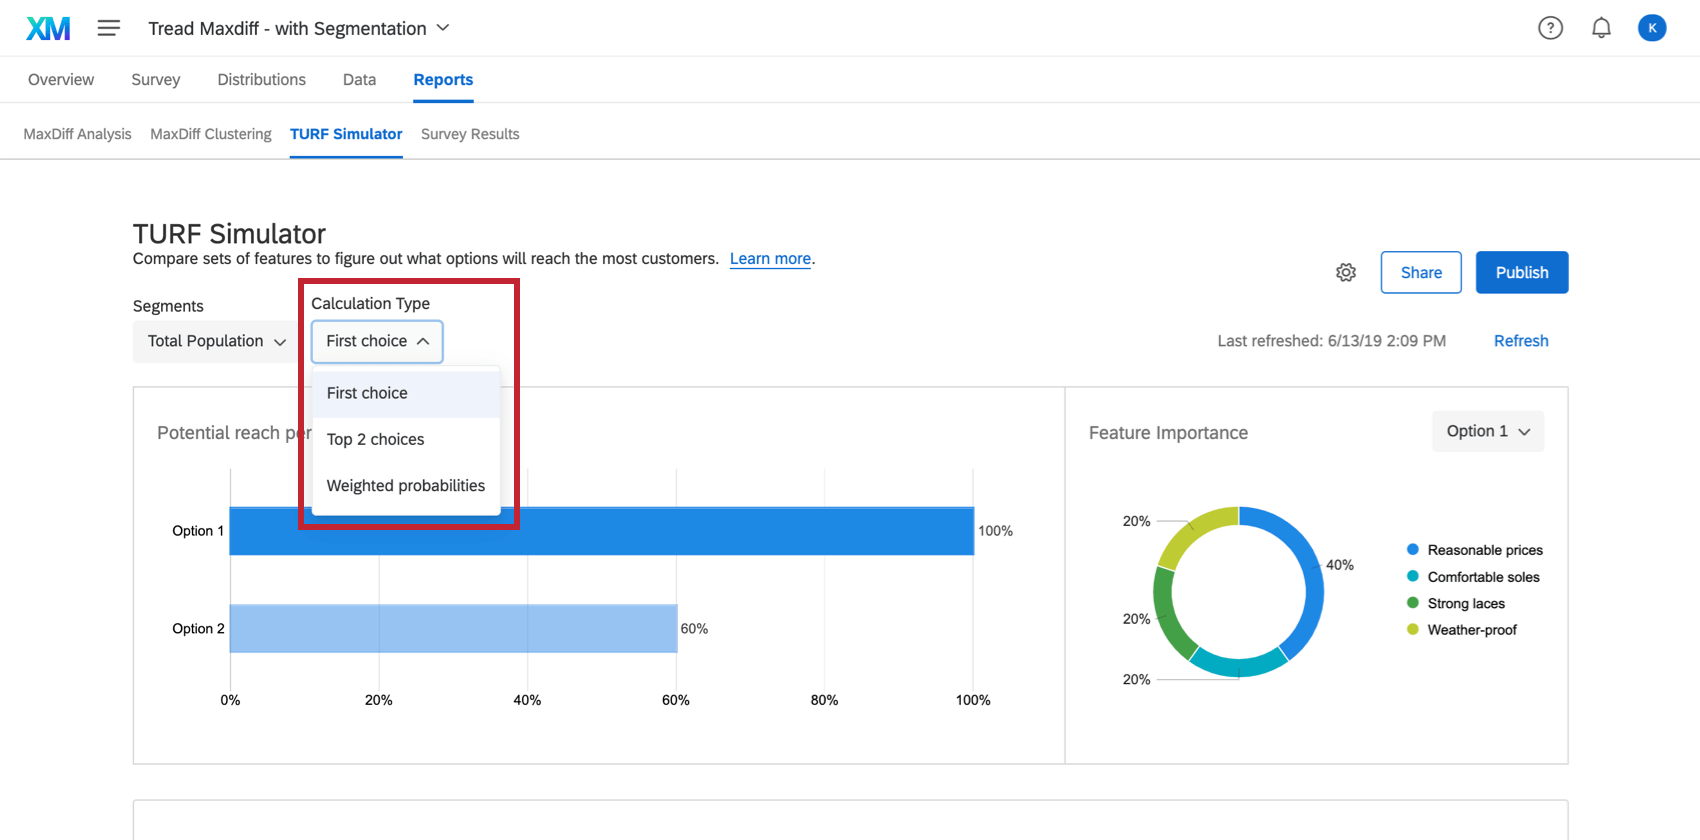Open the notifications bell

click(x=1601, y=29)
